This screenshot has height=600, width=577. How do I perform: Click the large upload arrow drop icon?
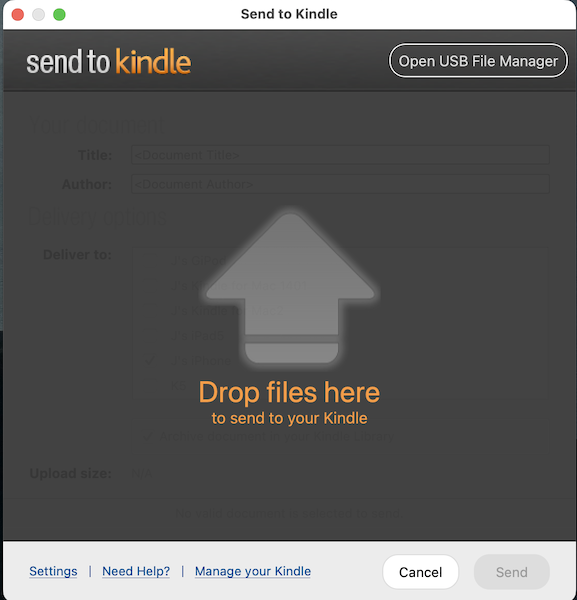(290, 288)
